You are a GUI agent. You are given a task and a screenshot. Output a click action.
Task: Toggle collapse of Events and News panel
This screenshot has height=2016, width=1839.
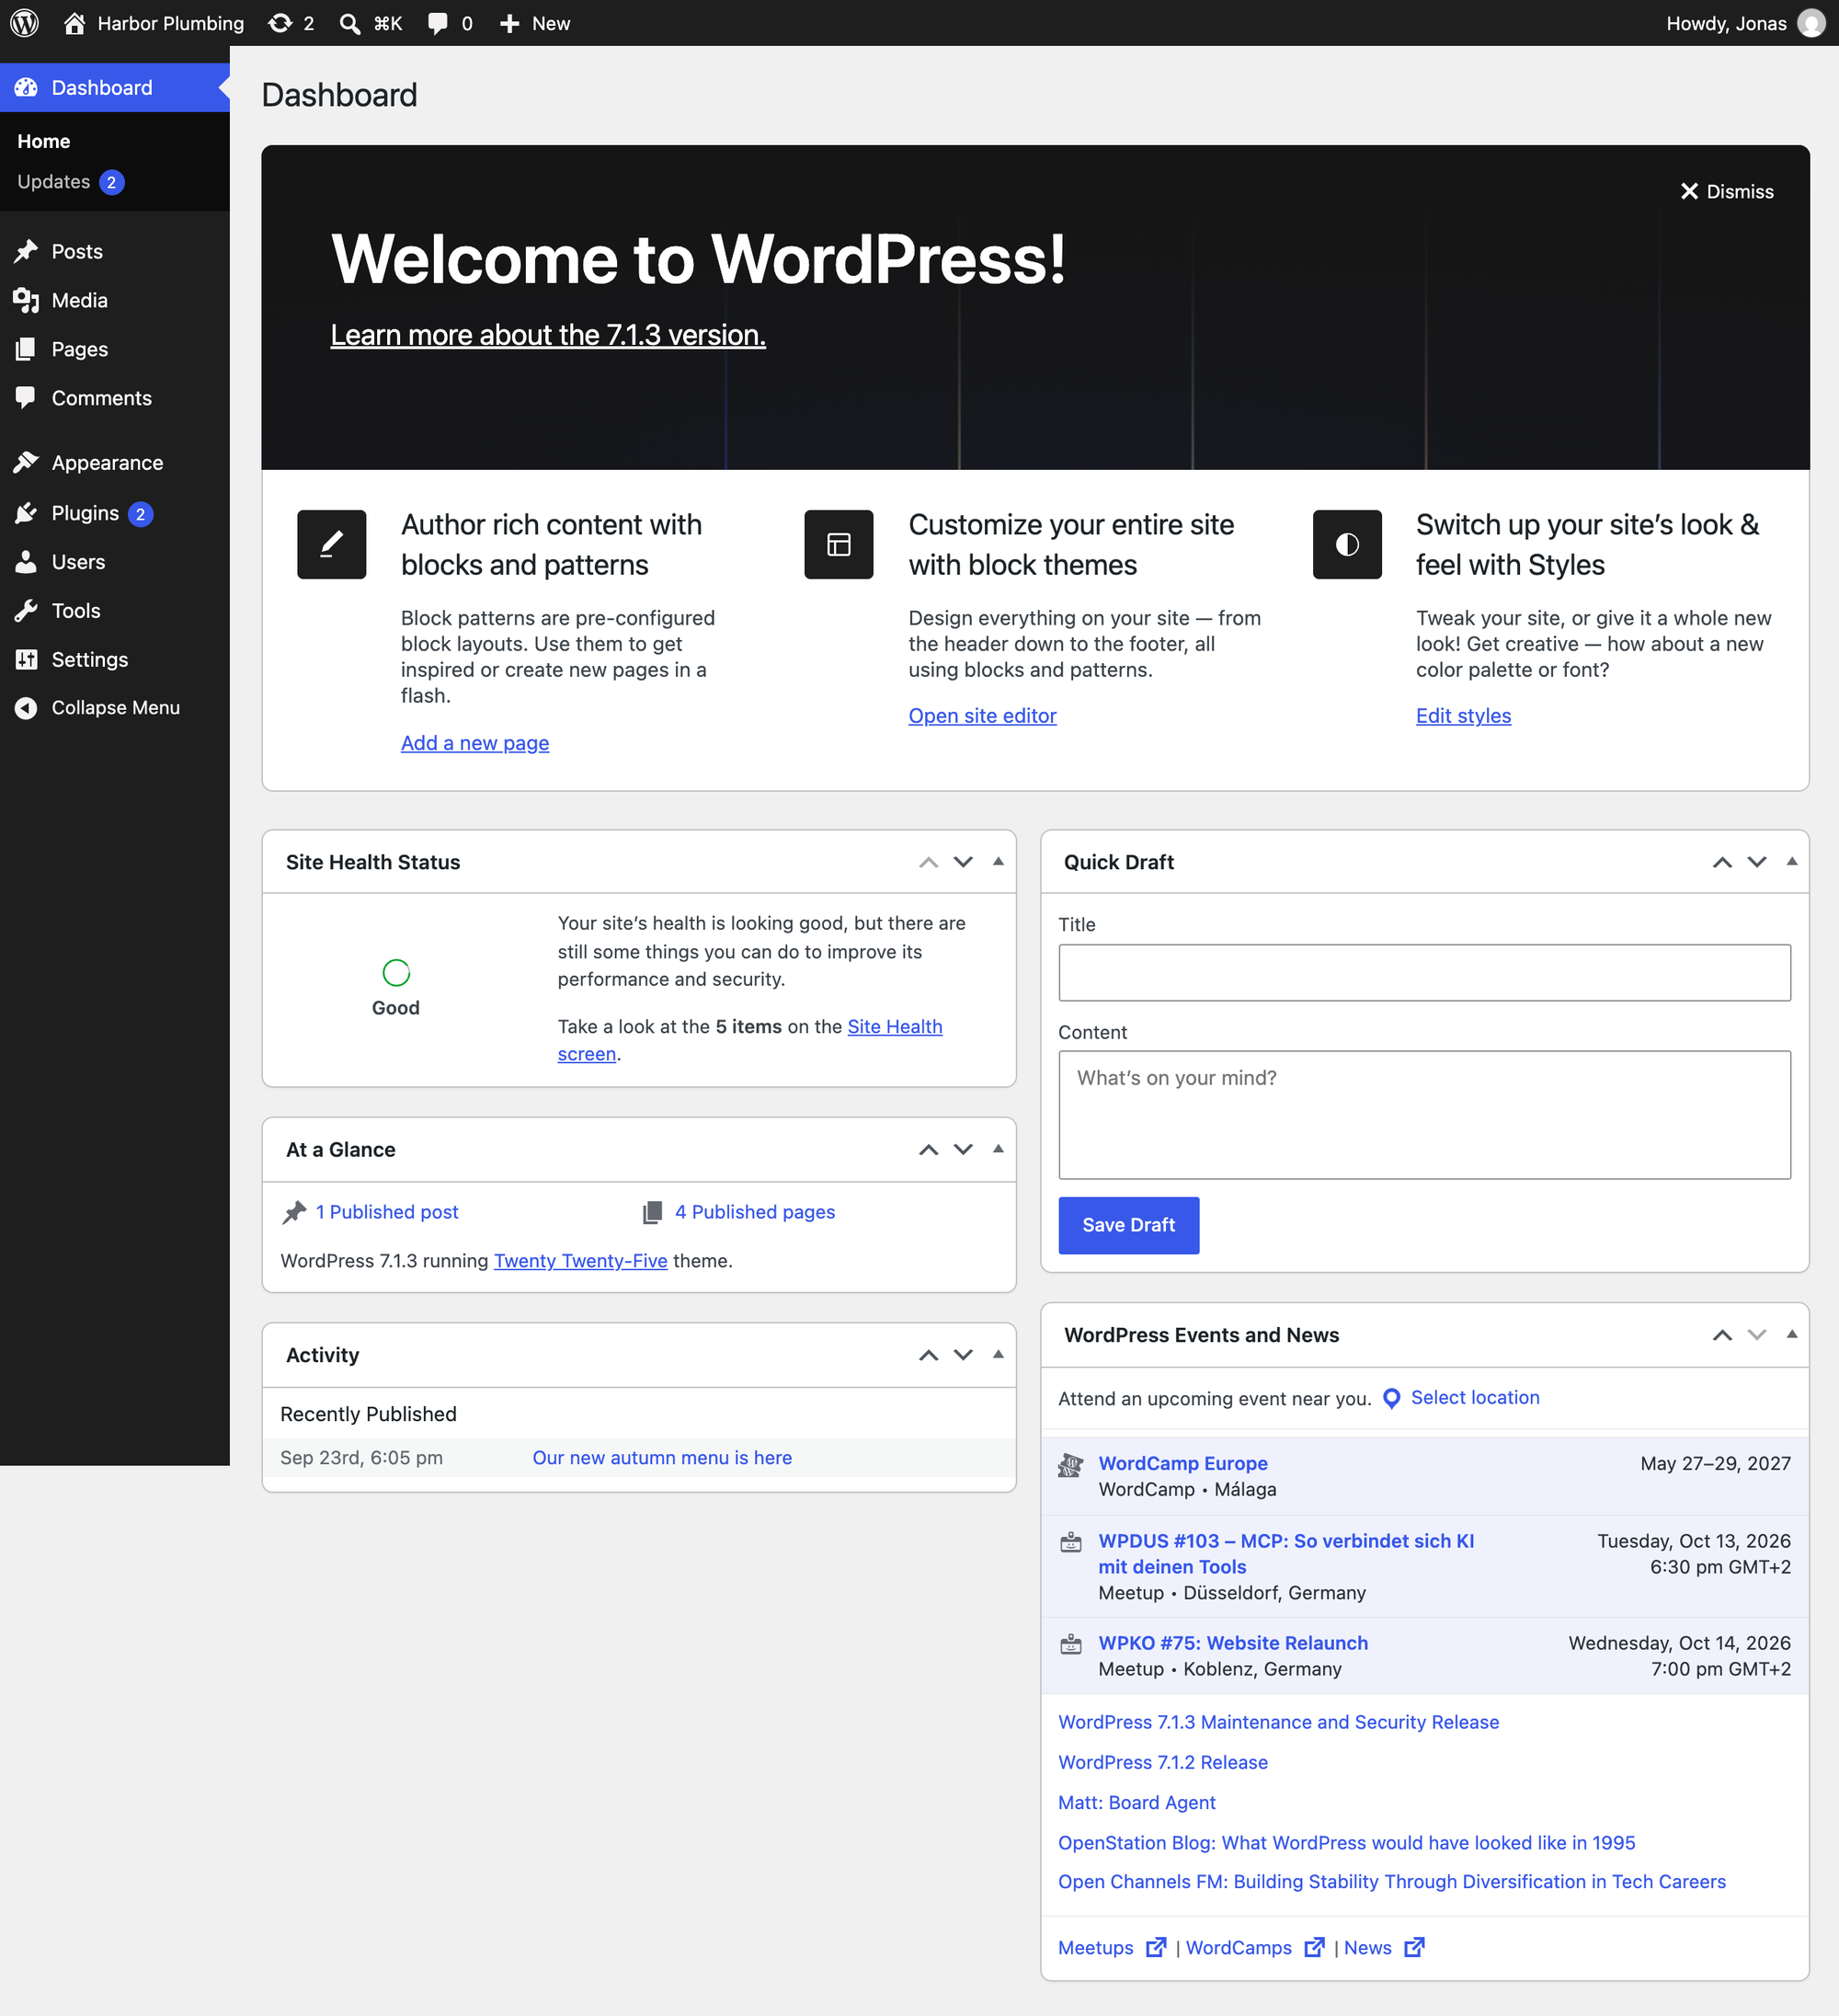tap(1792, 1334)
